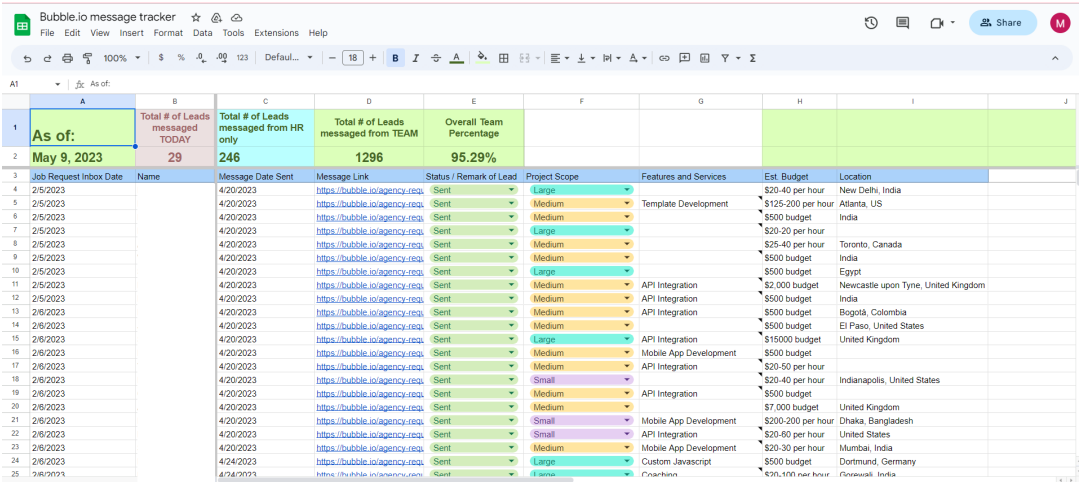Click the font size input field

coord(352,58)
